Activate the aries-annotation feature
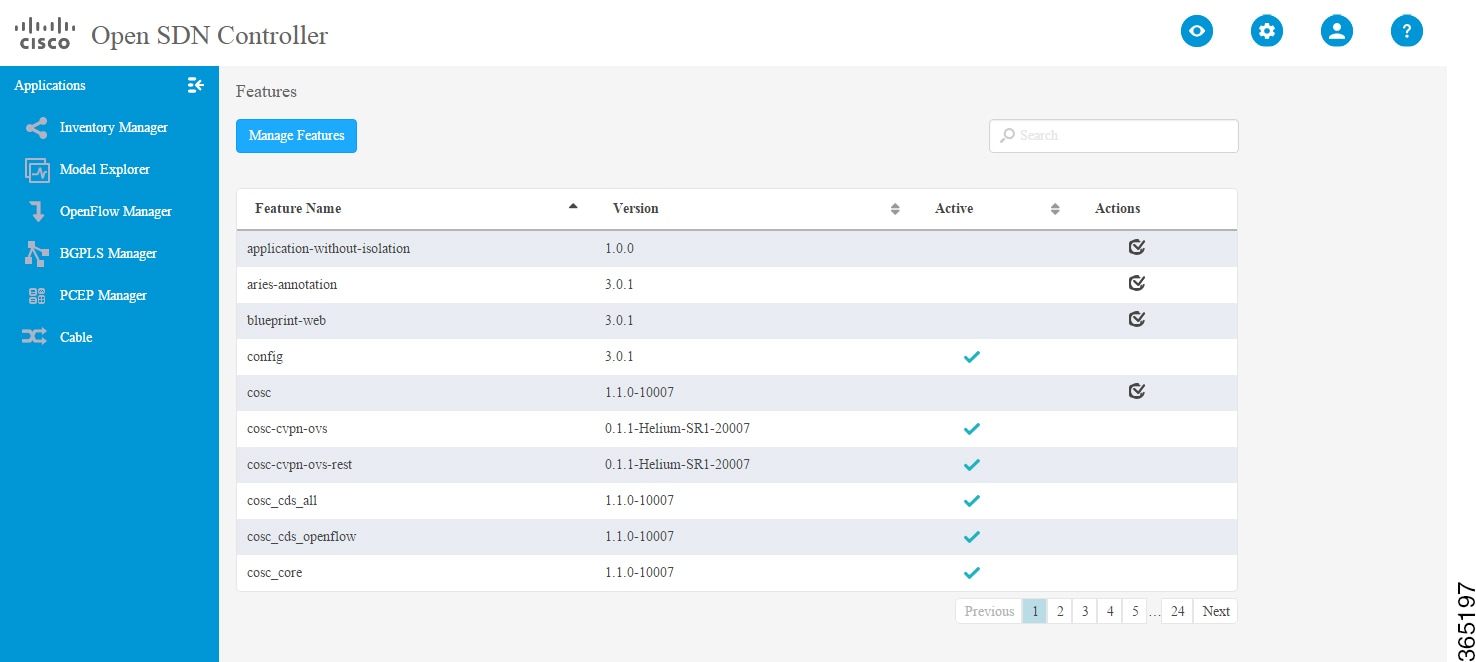This screenshot has height=662, width=1476. 1137,283
